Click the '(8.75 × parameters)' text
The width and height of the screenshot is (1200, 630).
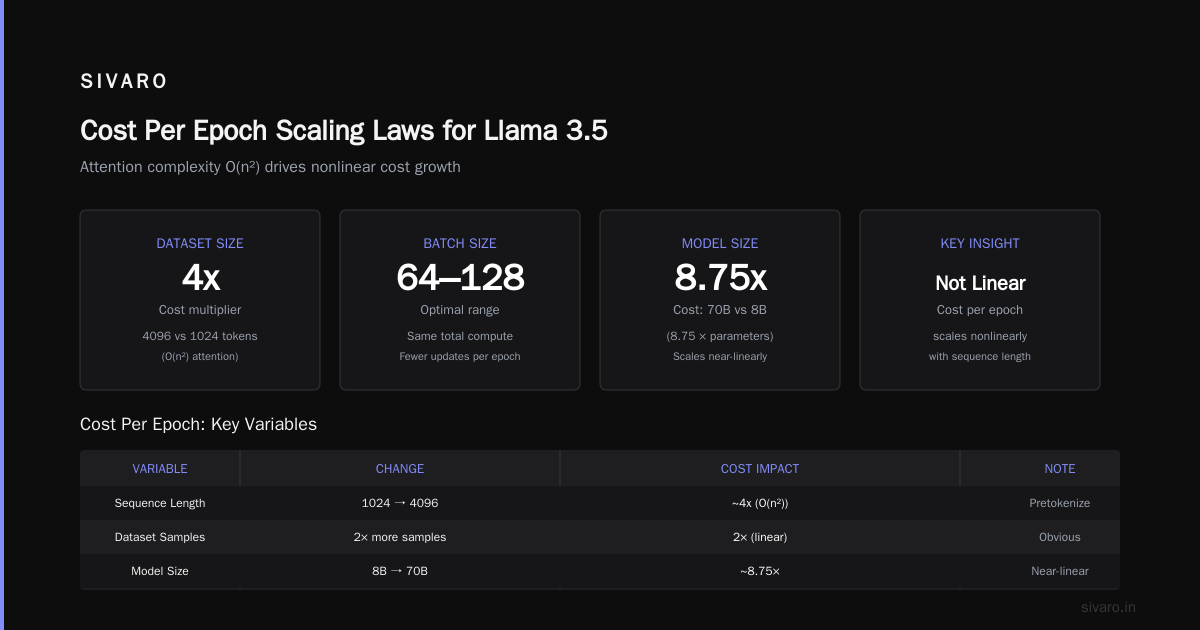coord(720,336)
